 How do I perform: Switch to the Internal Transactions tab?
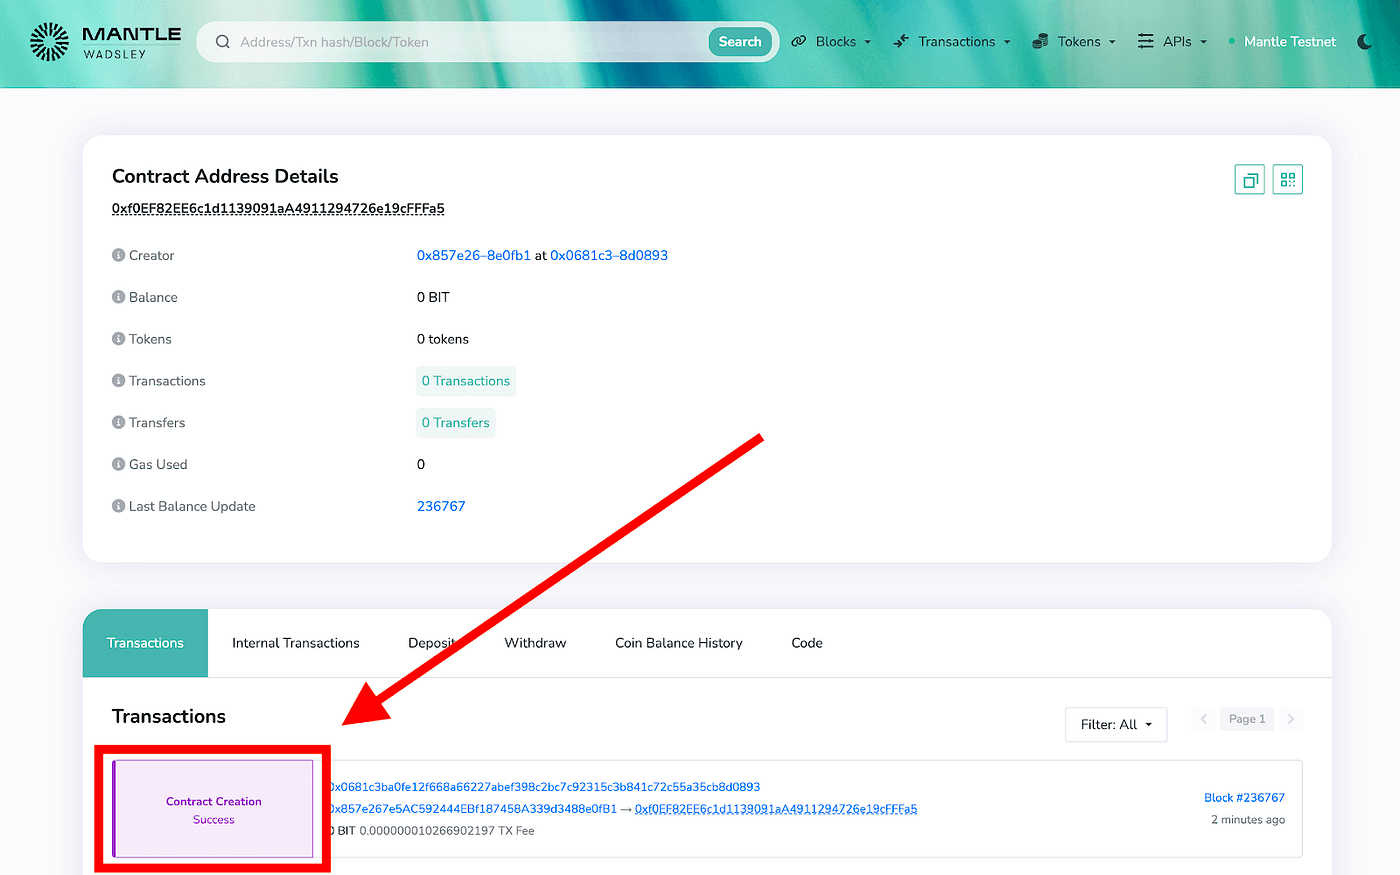tap(296, 643)
